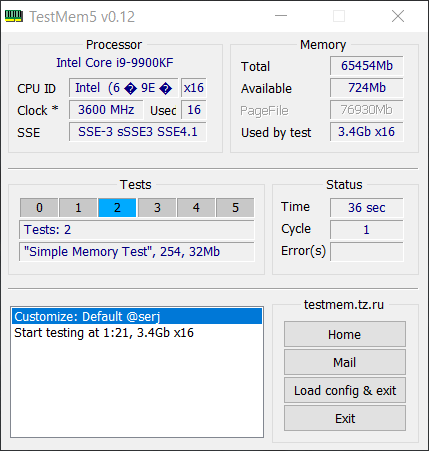Minimize the TestMem5 window
Image resolution: width=429 pixels, height=451 pixels.
pos(281,16)
